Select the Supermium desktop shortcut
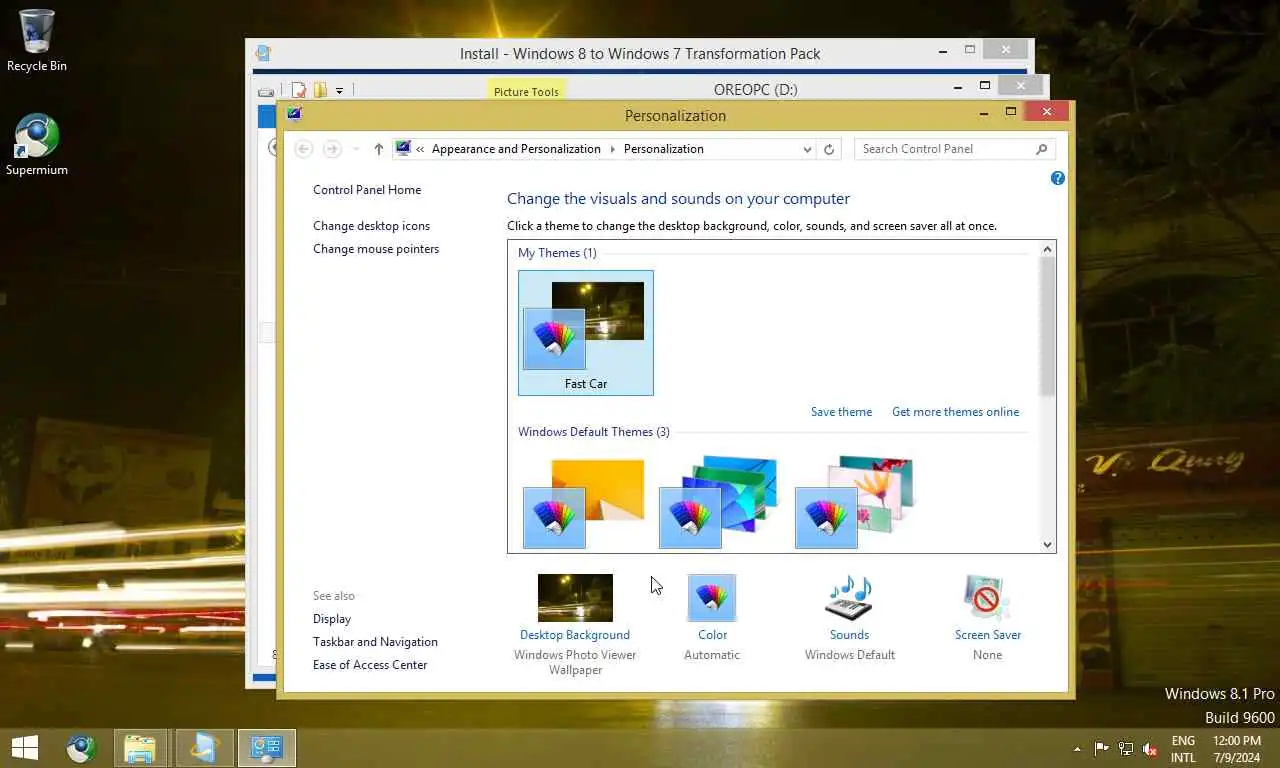 coord(37,145)
